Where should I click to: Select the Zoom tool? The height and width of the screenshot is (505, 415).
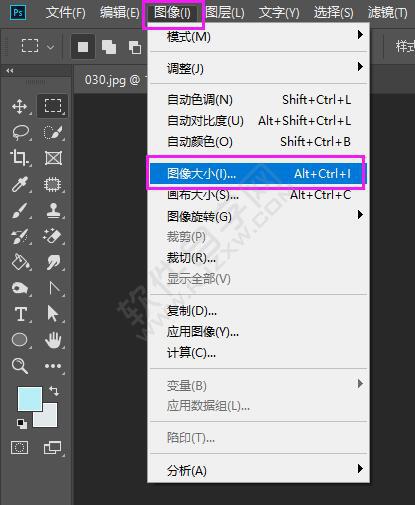coord(20,366)
